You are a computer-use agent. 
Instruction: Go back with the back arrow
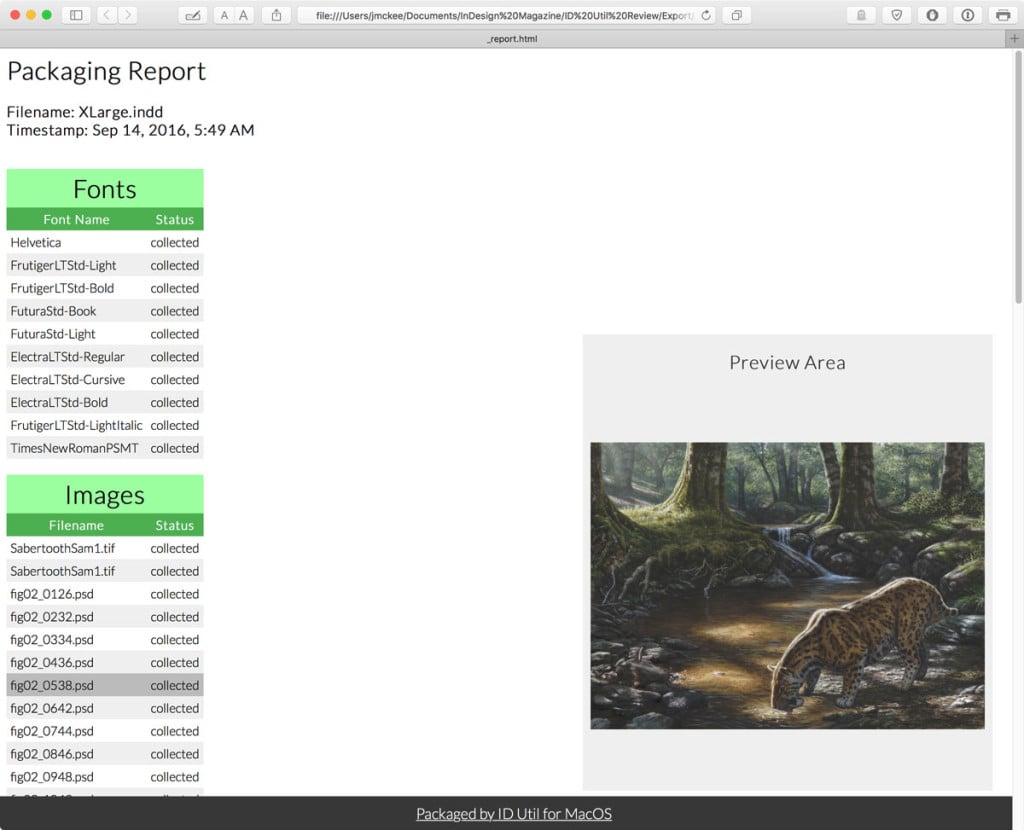tap(107, 15)
